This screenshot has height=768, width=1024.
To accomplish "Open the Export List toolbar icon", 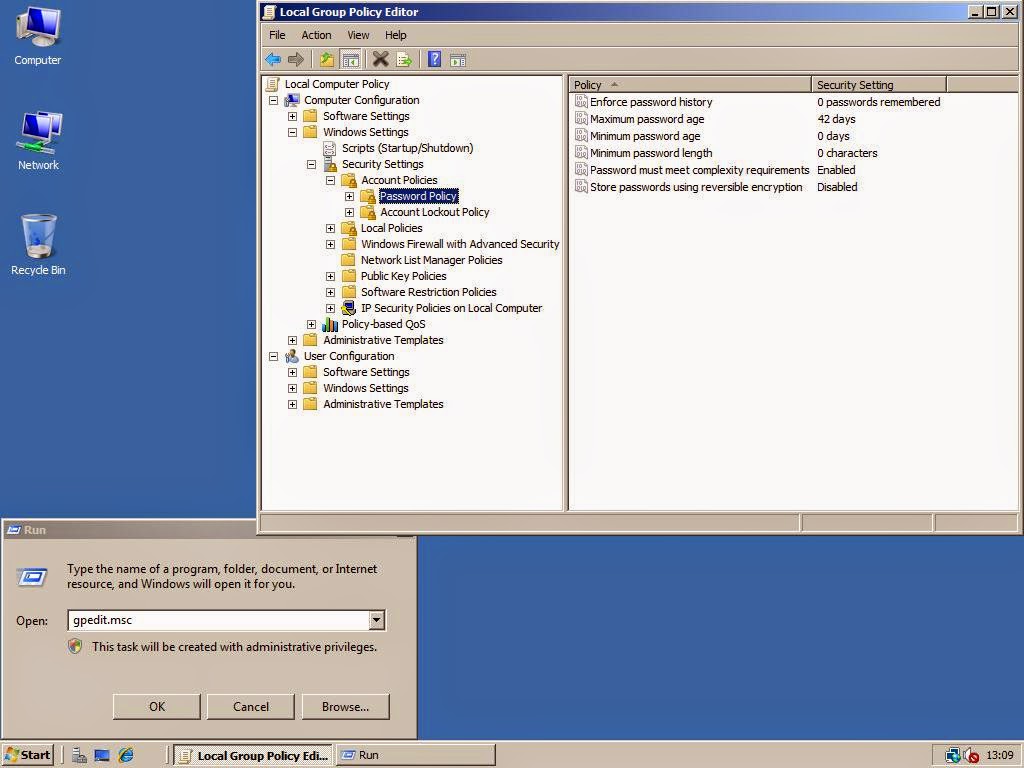I will point(403,59).
